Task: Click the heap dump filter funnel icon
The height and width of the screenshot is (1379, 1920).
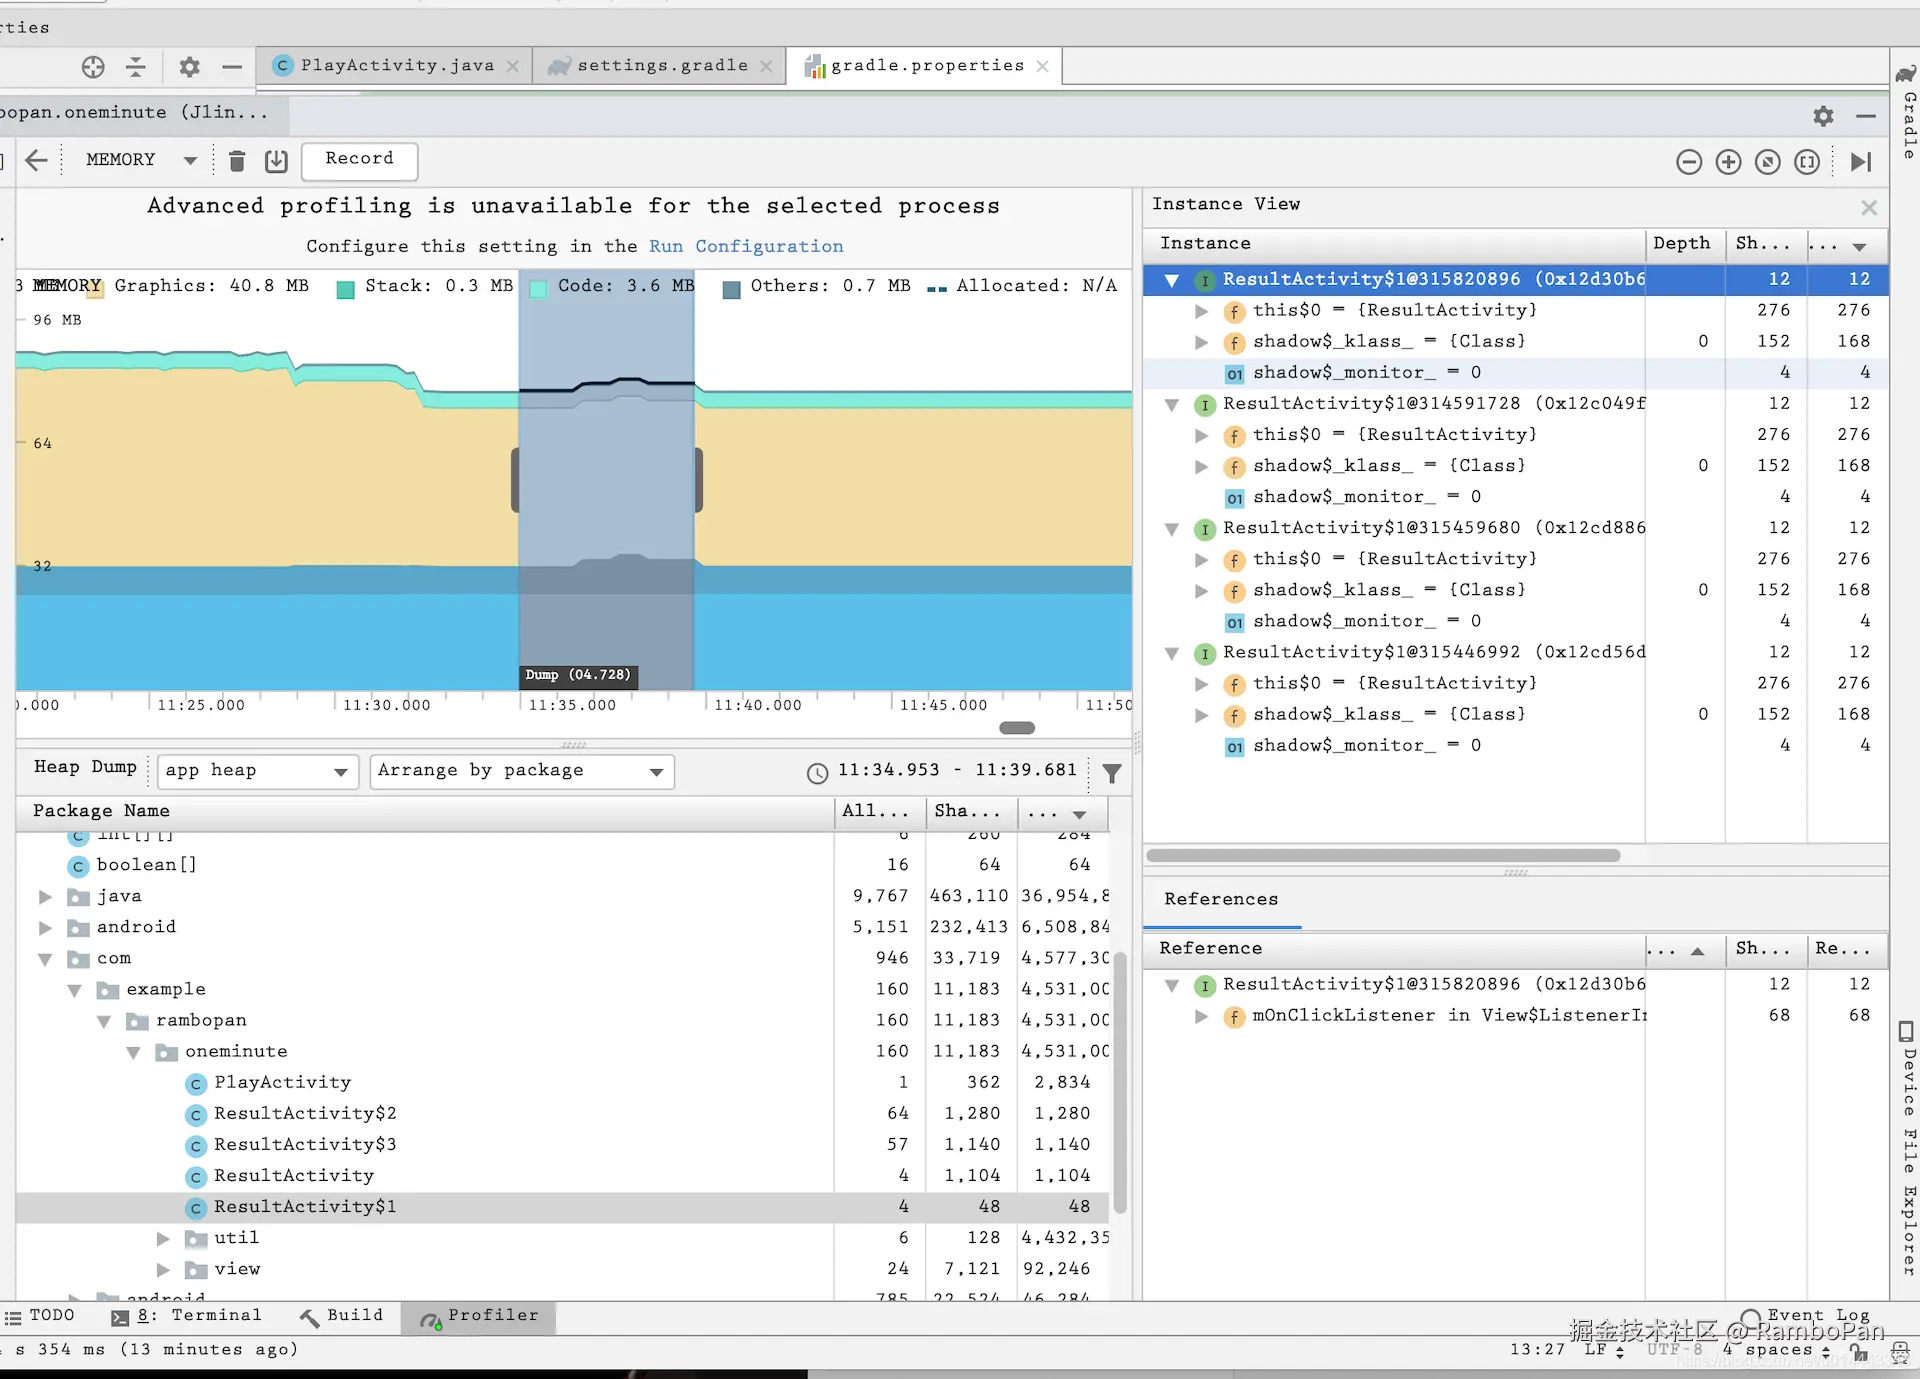Action: (x=1111, y=772)
